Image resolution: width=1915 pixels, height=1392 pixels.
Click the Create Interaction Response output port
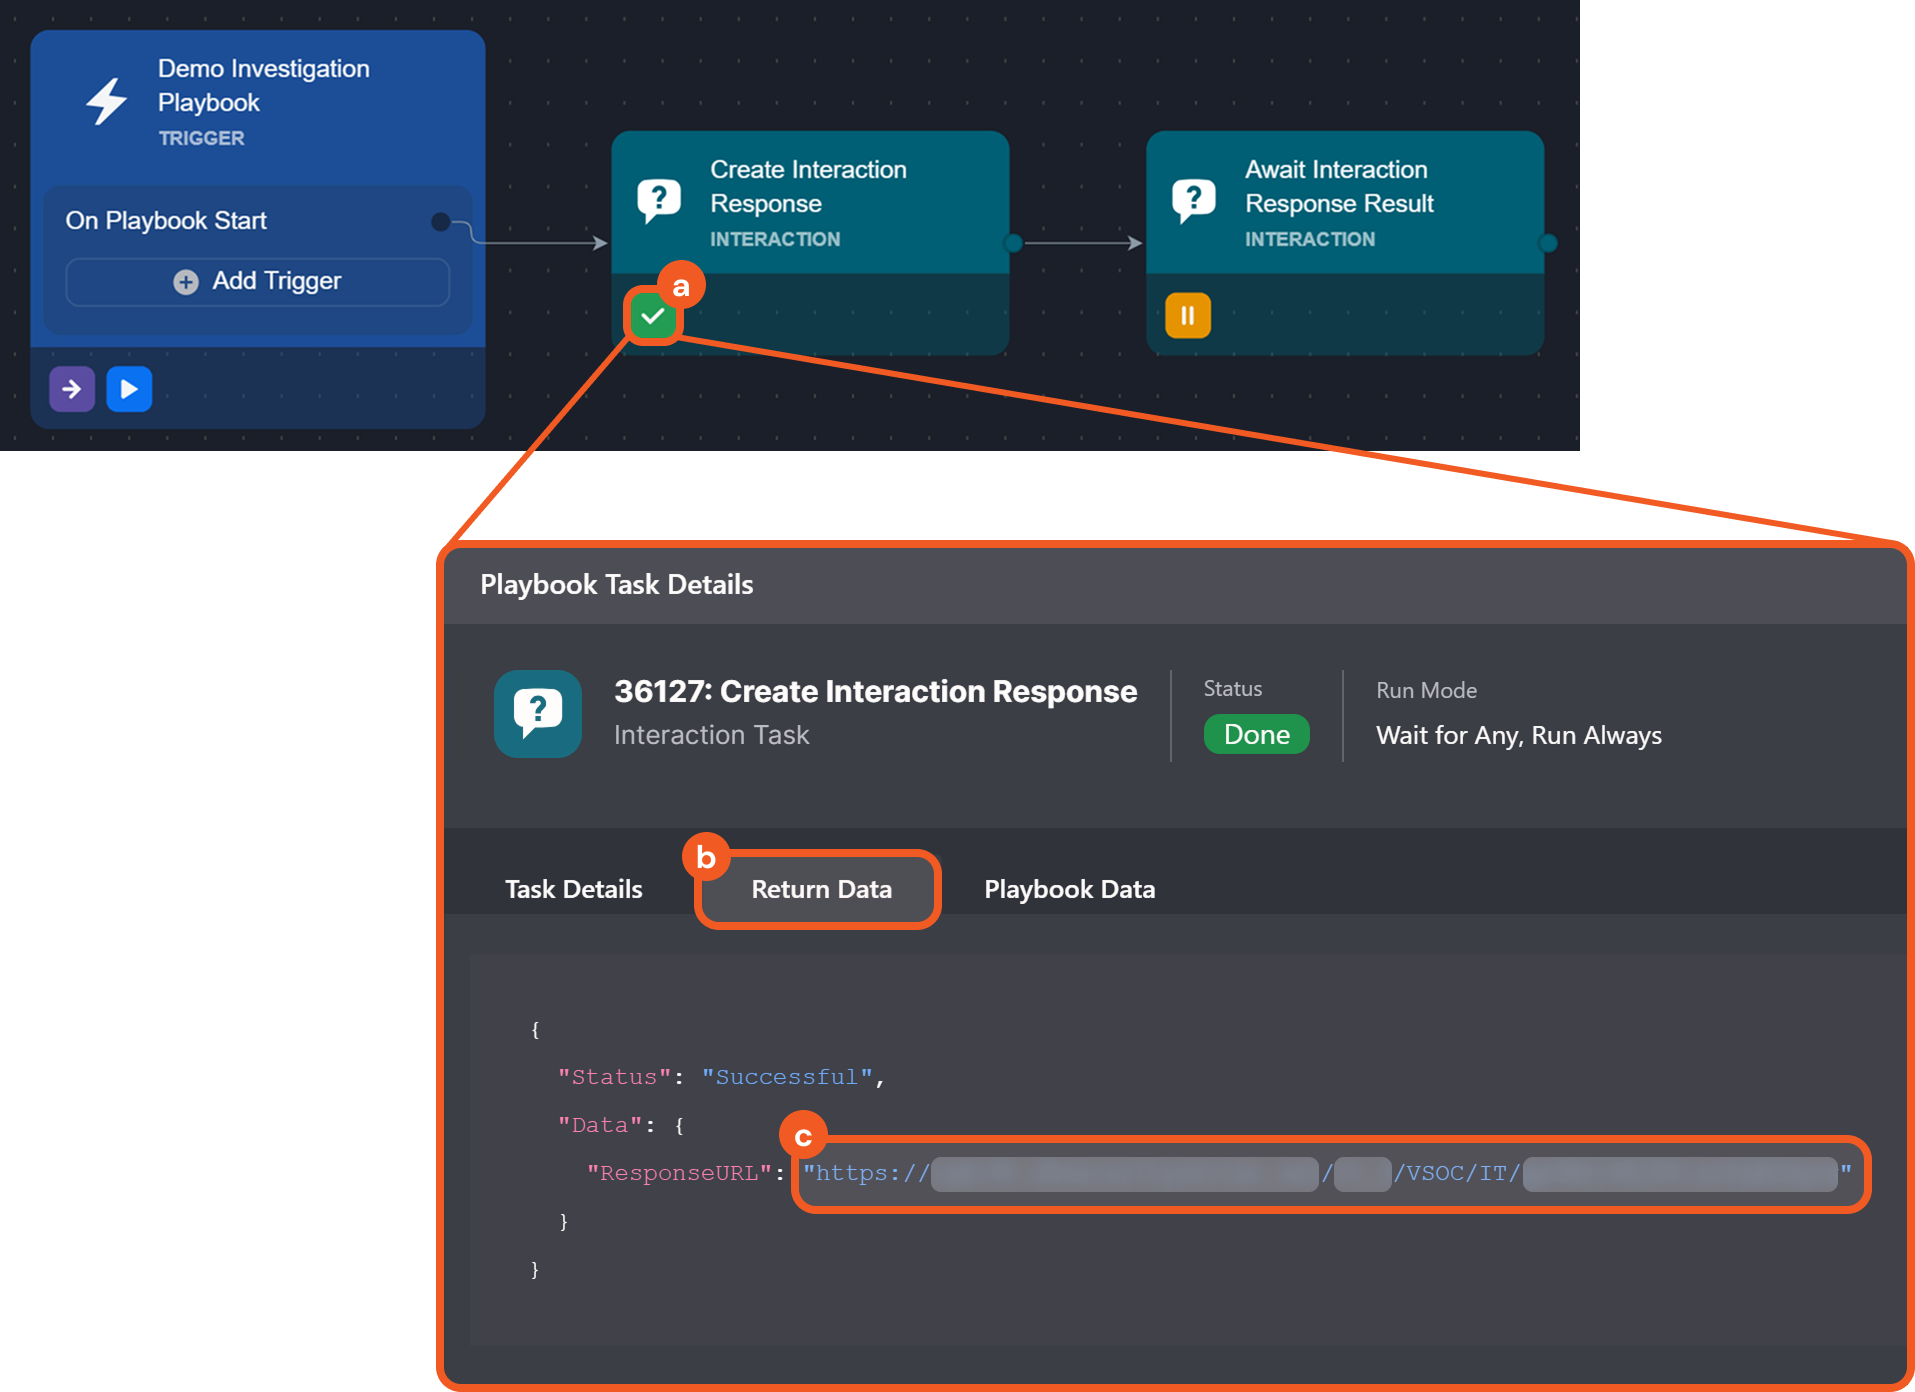1013,243
